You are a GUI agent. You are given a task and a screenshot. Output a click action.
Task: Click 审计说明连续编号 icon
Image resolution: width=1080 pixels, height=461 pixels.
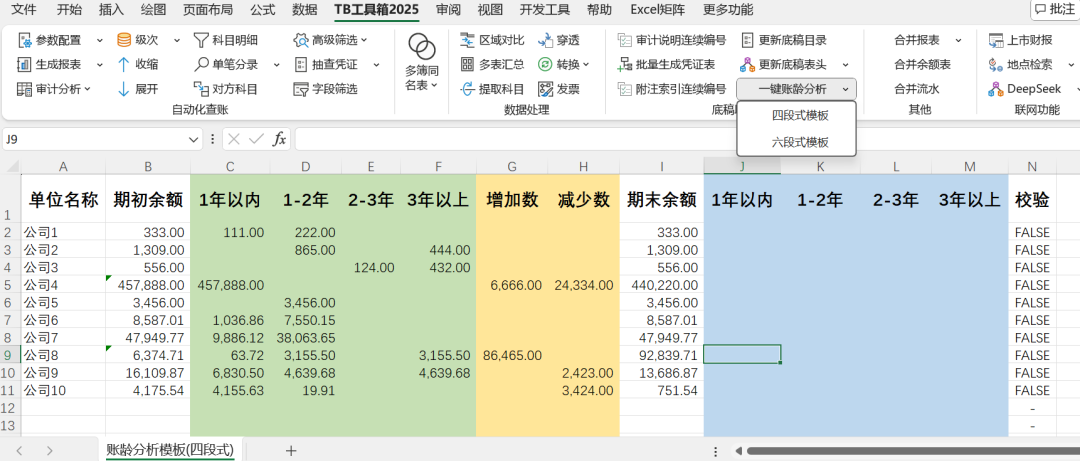click(x=625, y=41)
